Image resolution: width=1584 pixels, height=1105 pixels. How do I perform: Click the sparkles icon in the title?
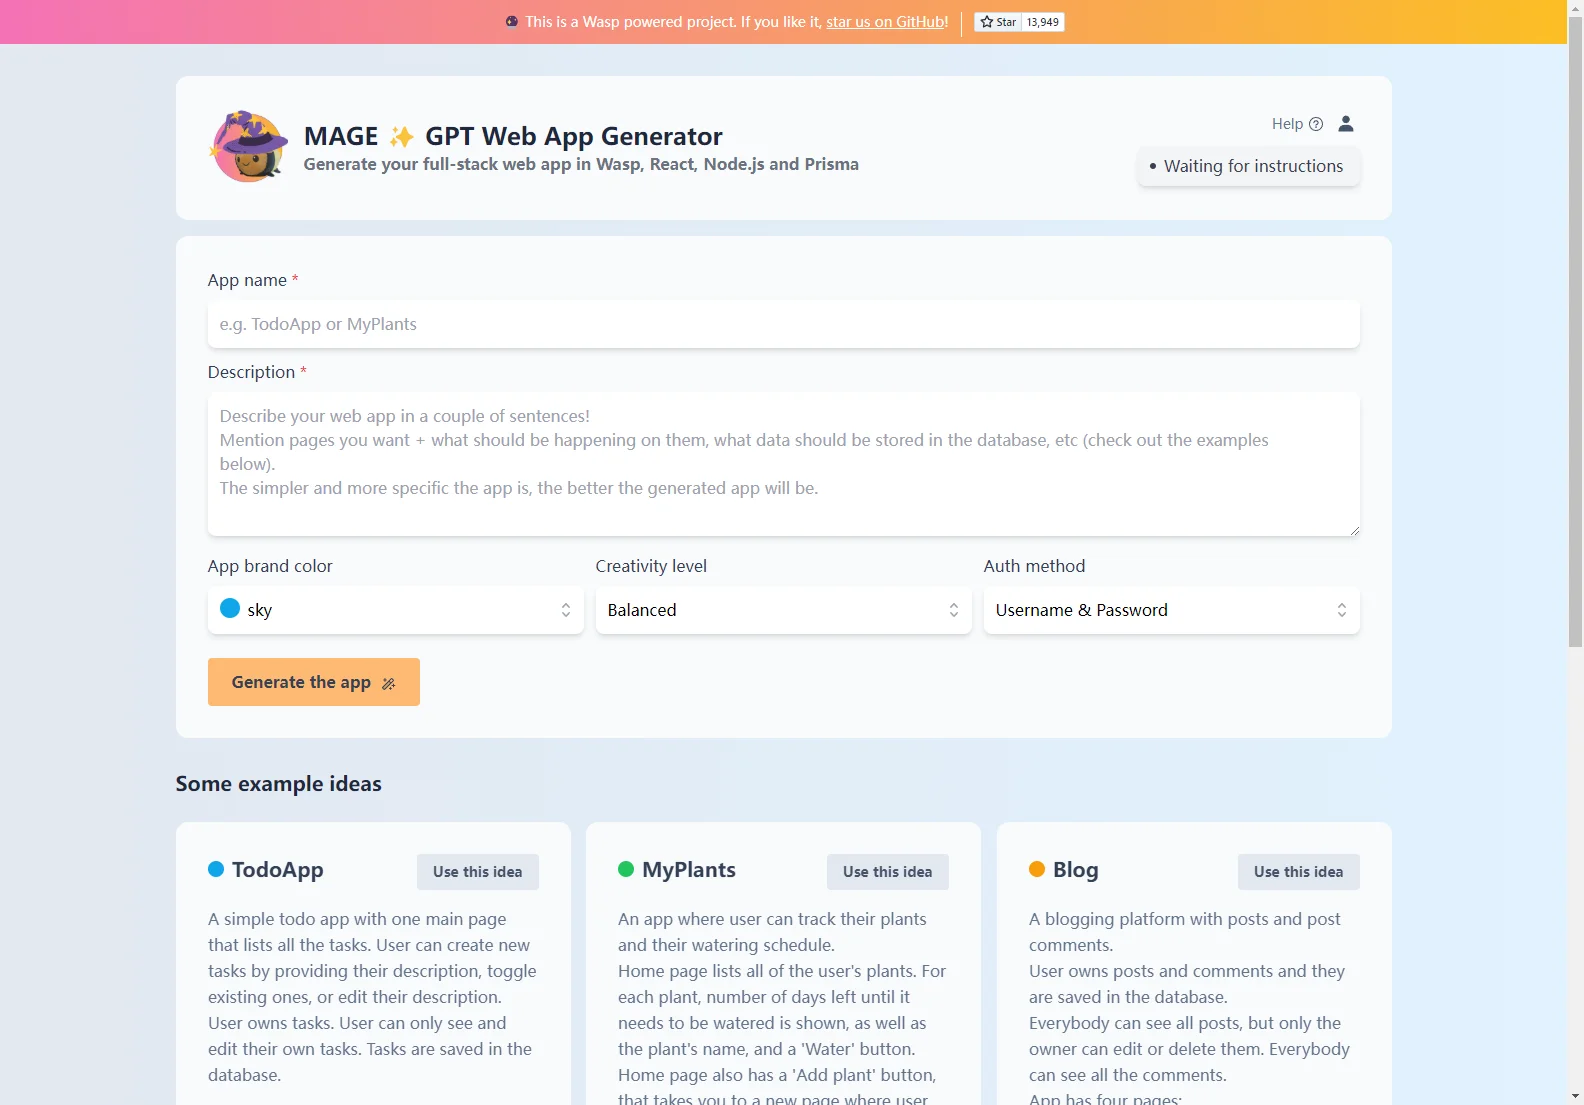tap(402, 136)
